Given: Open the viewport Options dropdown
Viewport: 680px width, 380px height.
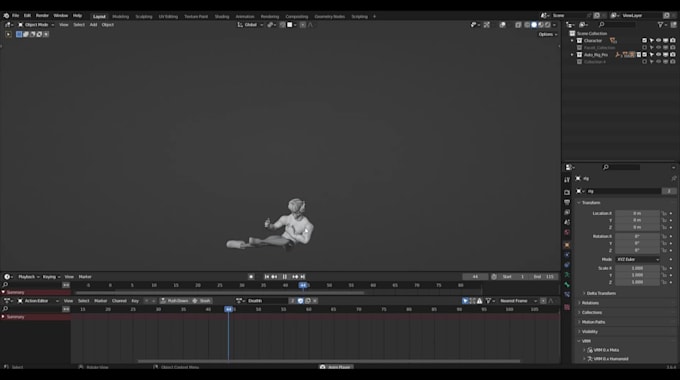Looking at the screenshot, I should coord(548,34).
